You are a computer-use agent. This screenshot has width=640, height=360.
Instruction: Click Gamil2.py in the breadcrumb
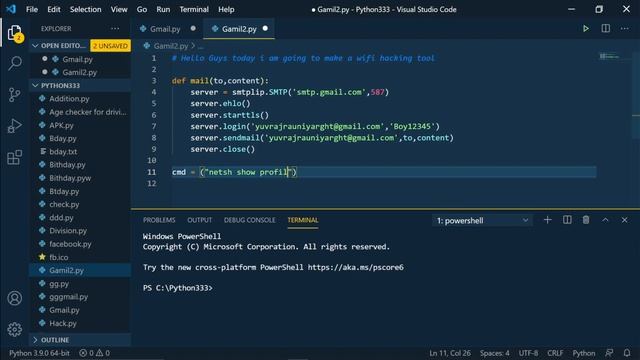coord(171,46)
